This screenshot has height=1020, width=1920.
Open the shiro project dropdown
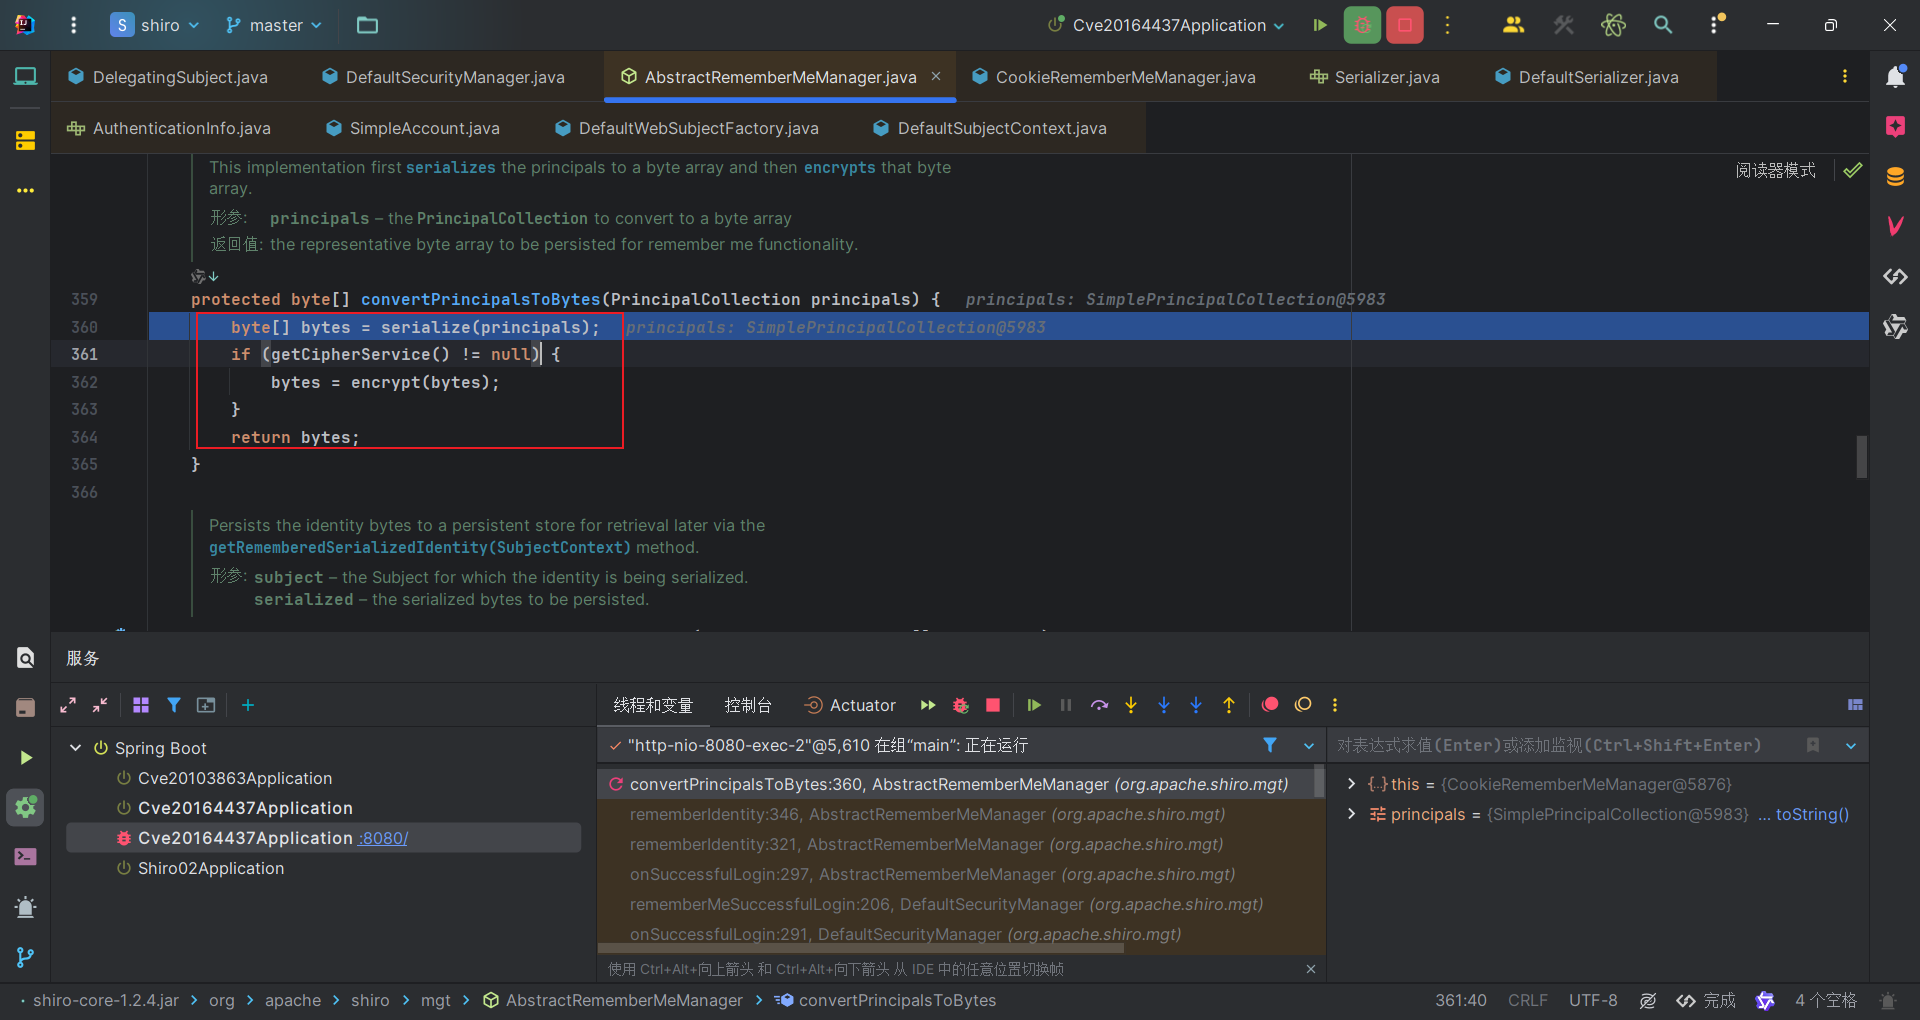tap(155, 25)
